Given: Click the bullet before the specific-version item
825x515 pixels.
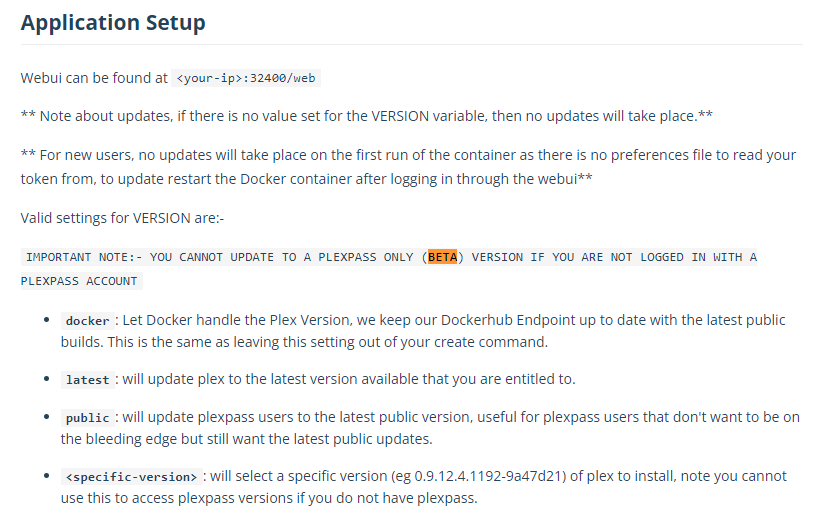Looking at the screenshot, I should coord(47,476).
